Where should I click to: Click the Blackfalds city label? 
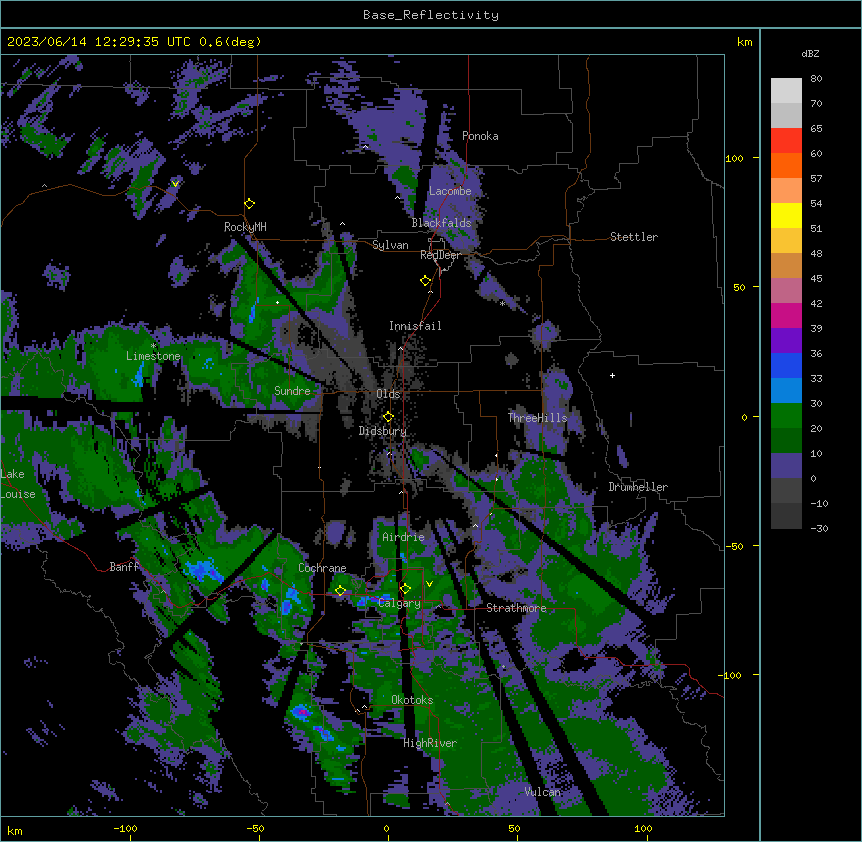pyautogui.click(x=441, y=223)
